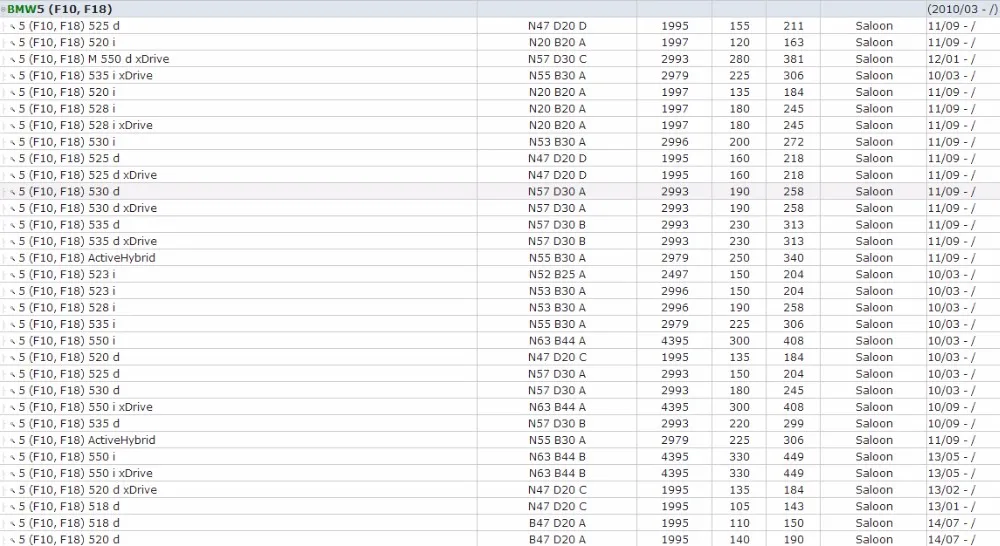Click horsepower value 340
The height and width of the screenshot is (546, 1000).
click(794, 258)
